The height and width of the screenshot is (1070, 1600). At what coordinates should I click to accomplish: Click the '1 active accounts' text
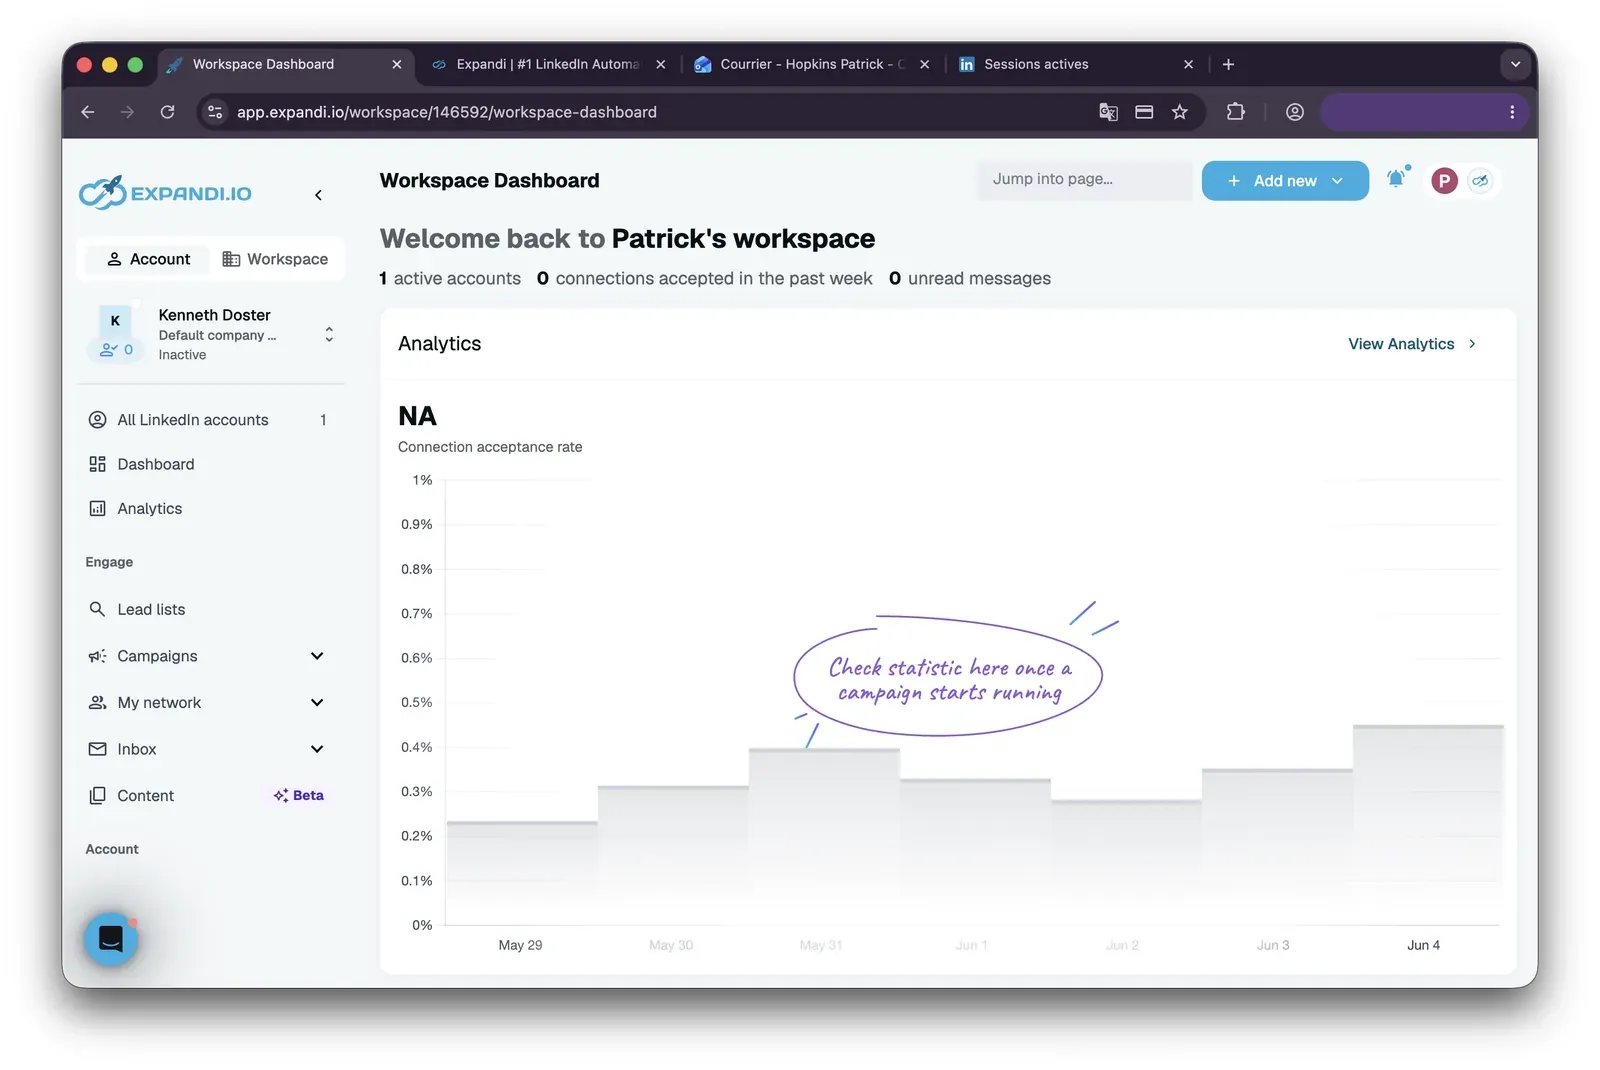tap(450, 279)
